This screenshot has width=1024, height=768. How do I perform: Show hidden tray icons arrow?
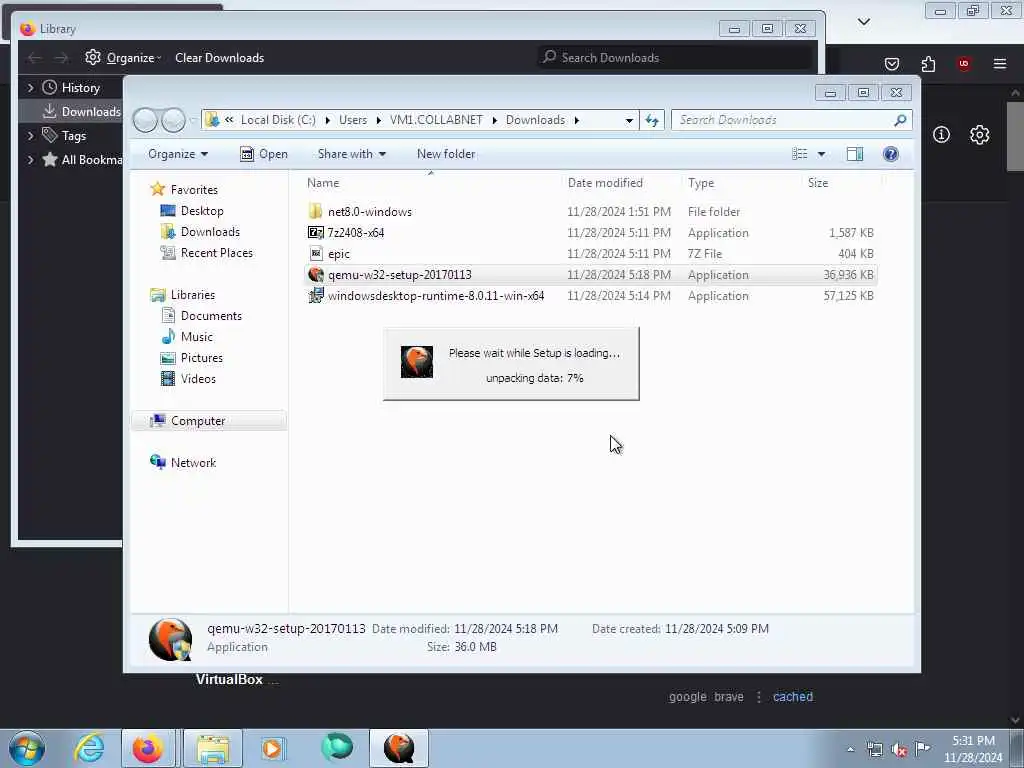tap(850, 749)
